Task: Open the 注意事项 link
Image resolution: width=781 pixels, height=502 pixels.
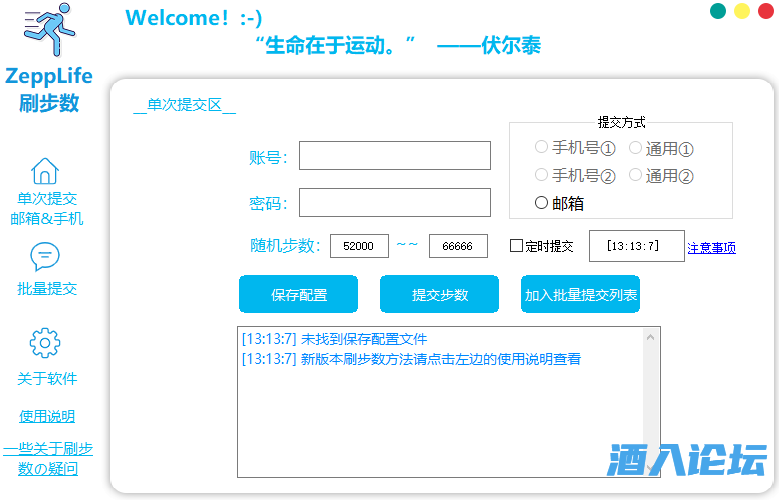Action: [x=711, y=248]
